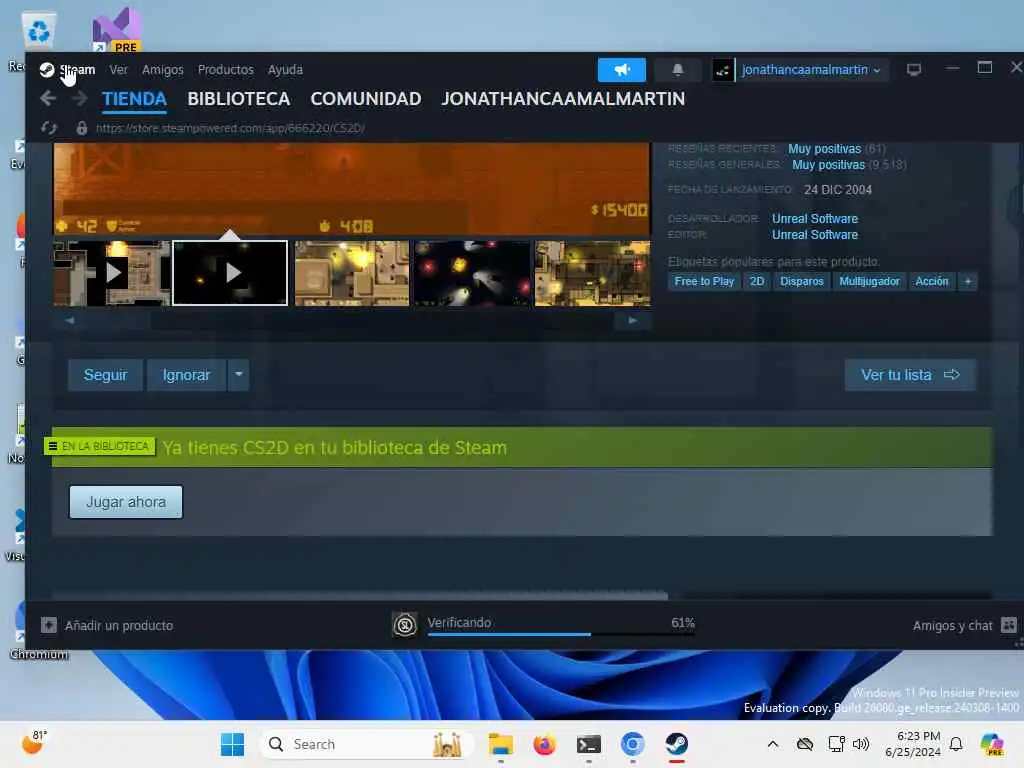
Task: Click the Windows taskbar Search box
Action: [366, 744]
